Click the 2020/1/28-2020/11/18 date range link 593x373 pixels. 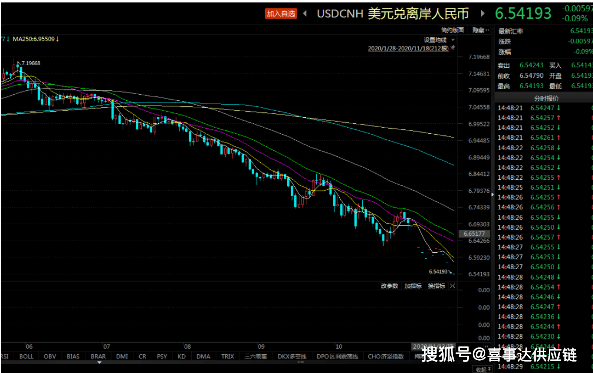click(408, 48)
